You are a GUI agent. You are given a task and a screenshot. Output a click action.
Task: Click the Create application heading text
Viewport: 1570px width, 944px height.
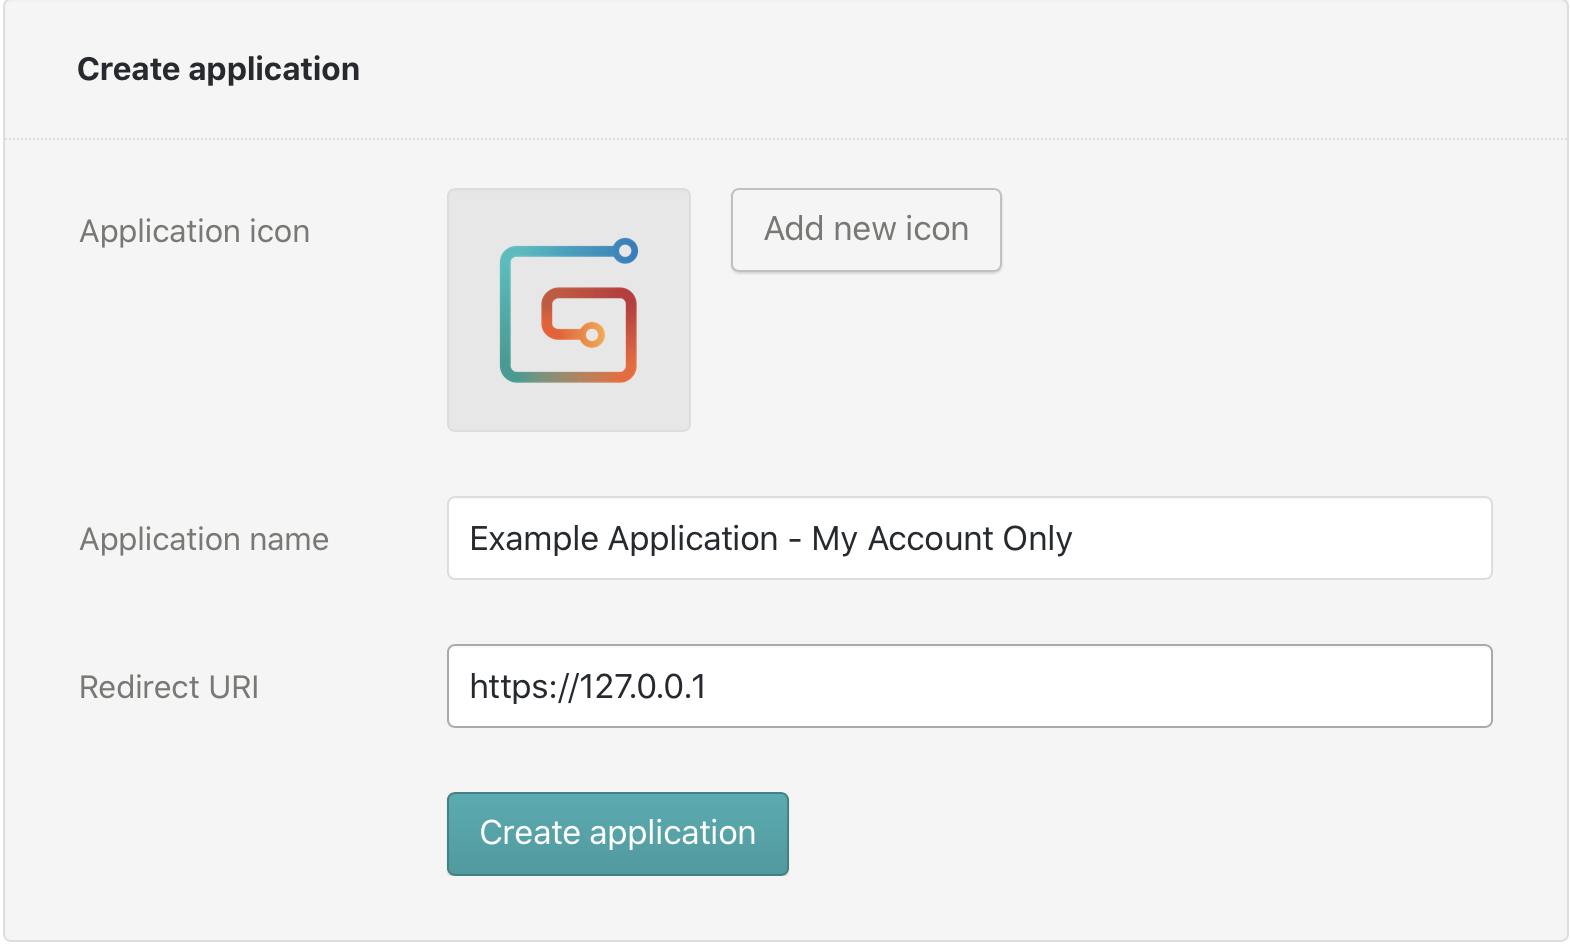click(x=218, y=69)
